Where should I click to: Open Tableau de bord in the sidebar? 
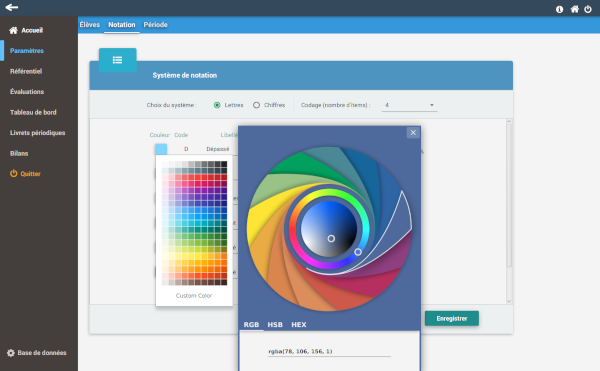(x=33, y=112)
